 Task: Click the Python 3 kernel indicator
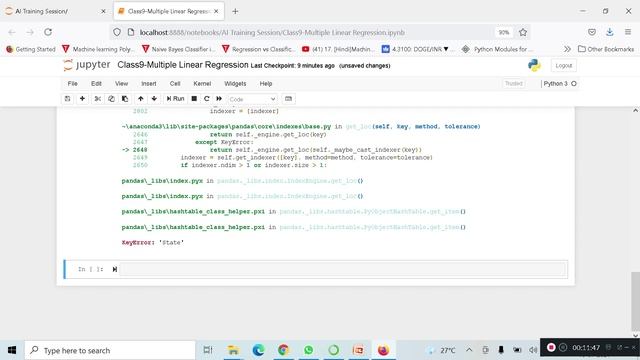tap(560, 84)
